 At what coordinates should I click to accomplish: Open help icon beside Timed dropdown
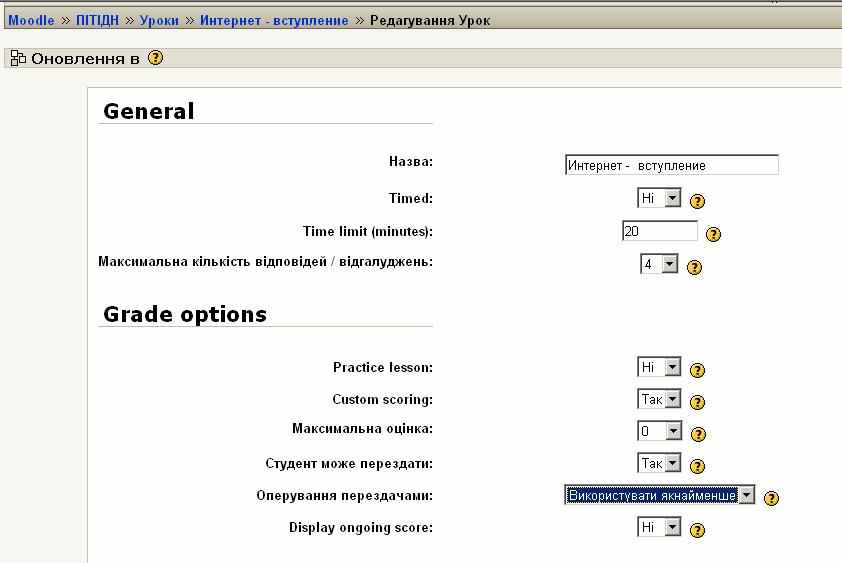[697, 201]
